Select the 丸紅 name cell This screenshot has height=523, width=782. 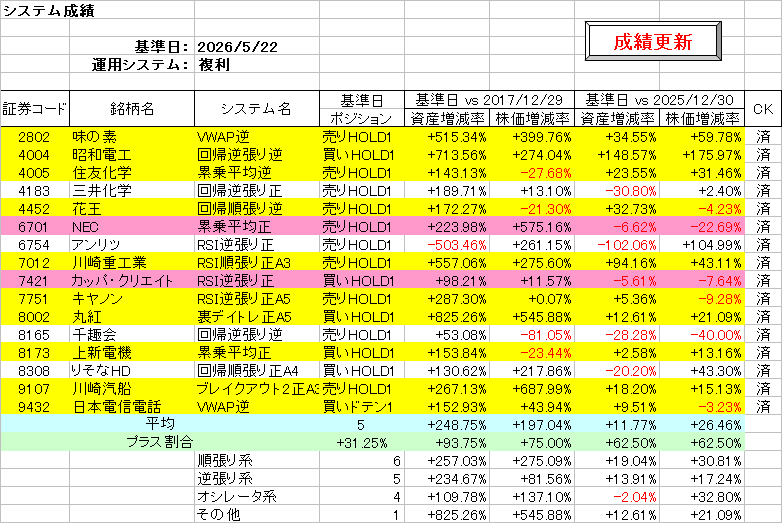[x=132, y=317]
